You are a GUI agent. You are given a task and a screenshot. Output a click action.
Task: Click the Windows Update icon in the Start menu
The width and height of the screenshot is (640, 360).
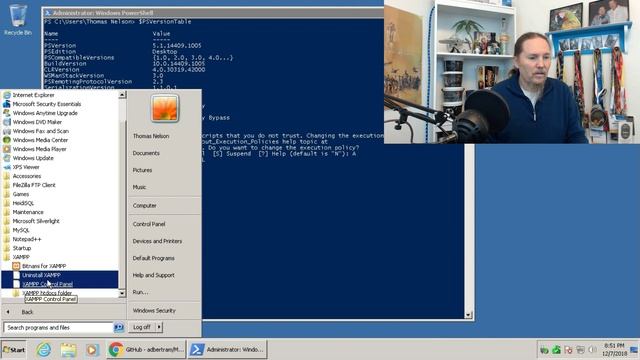7,158
